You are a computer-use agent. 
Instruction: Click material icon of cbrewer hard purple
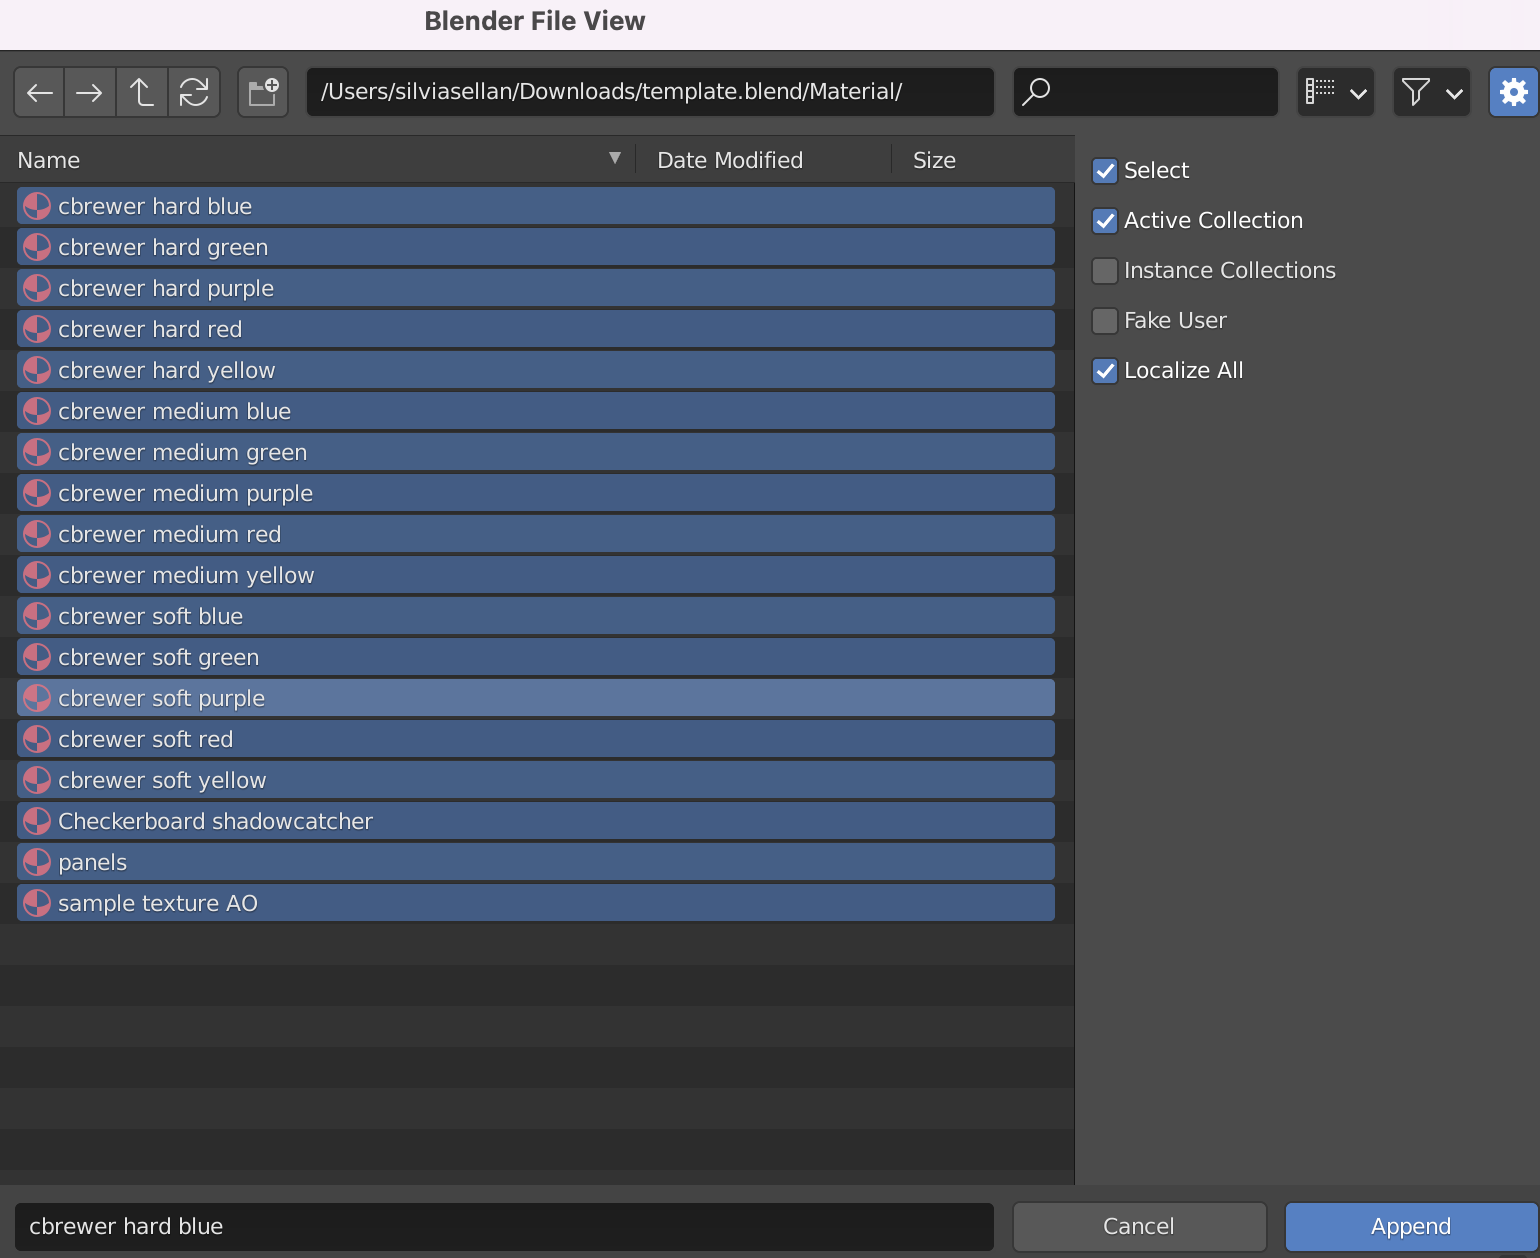point(37,288)
